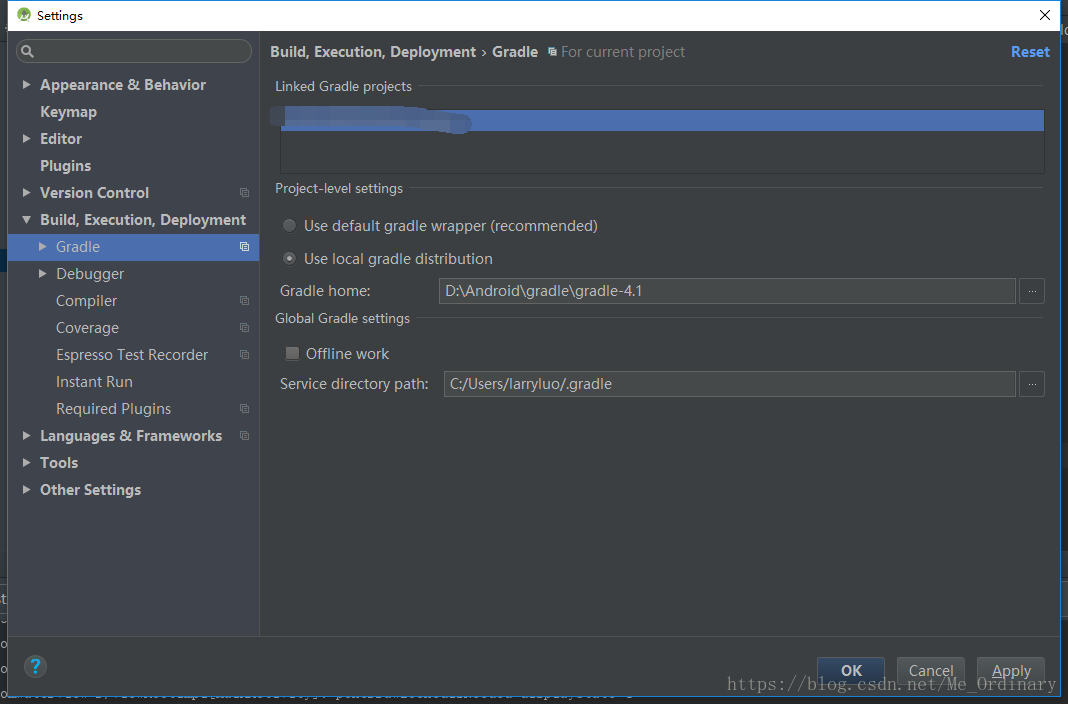Image resolution: width=1068 pixels, height=704 pixels.
Task: Collapse Build, Execution, Deployment section
Action: tap(27, 220)
